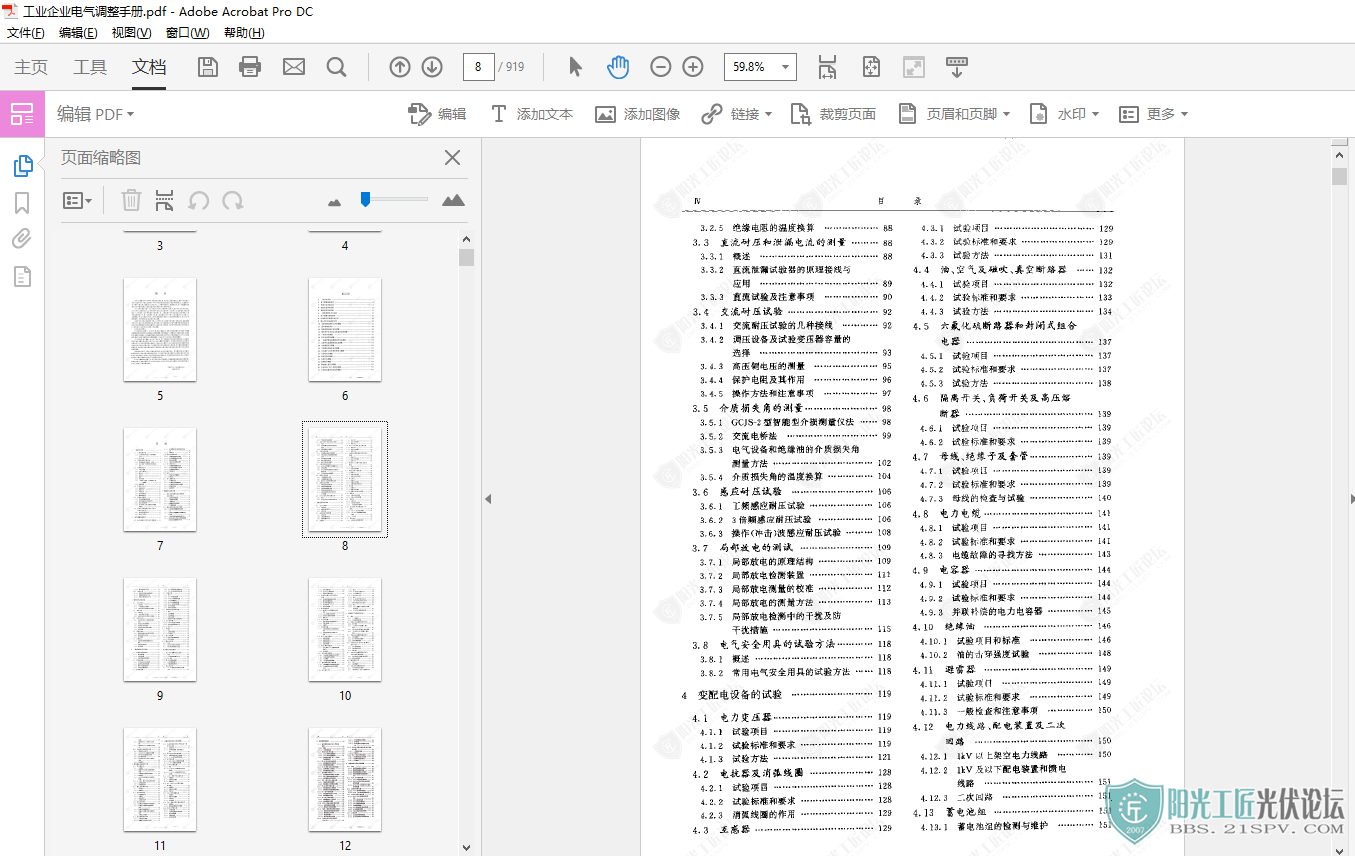
Task: Select page 12 thumbnail
Action: click(x=345, y=780)
